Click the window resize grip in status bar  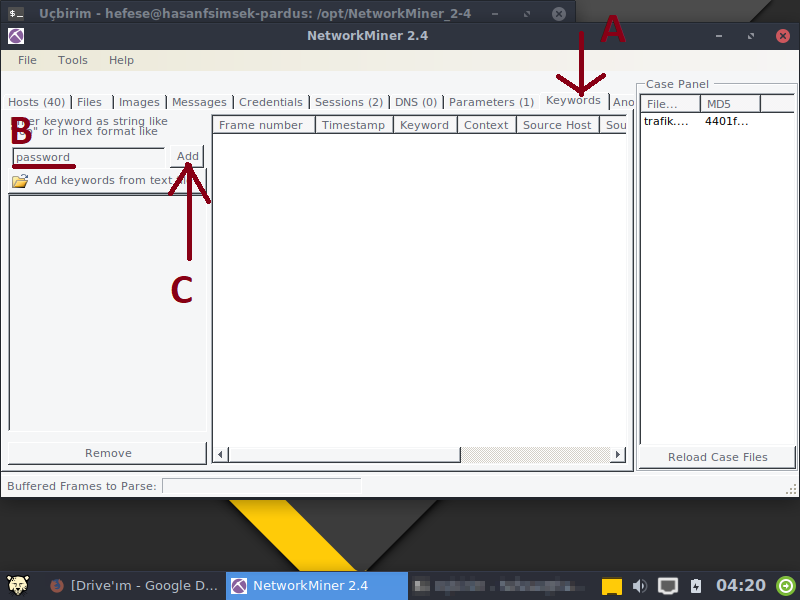click(791, 490)
